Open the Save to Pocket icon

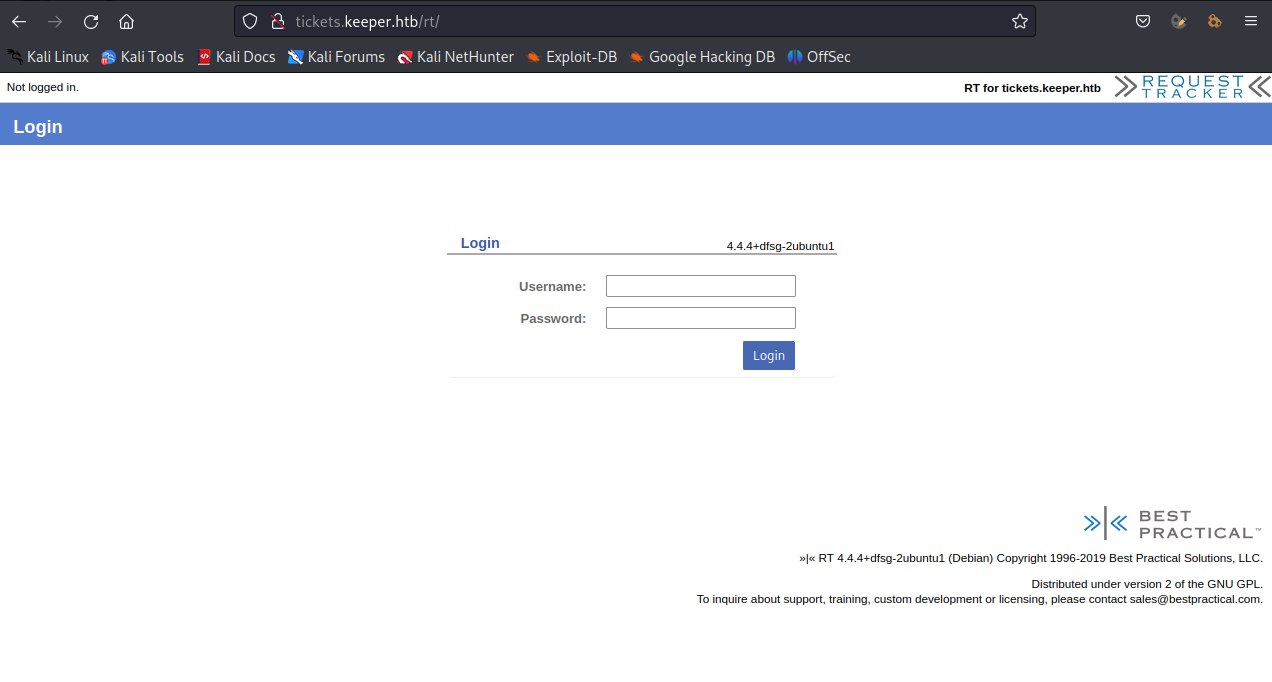click(x=1143, y=21)
